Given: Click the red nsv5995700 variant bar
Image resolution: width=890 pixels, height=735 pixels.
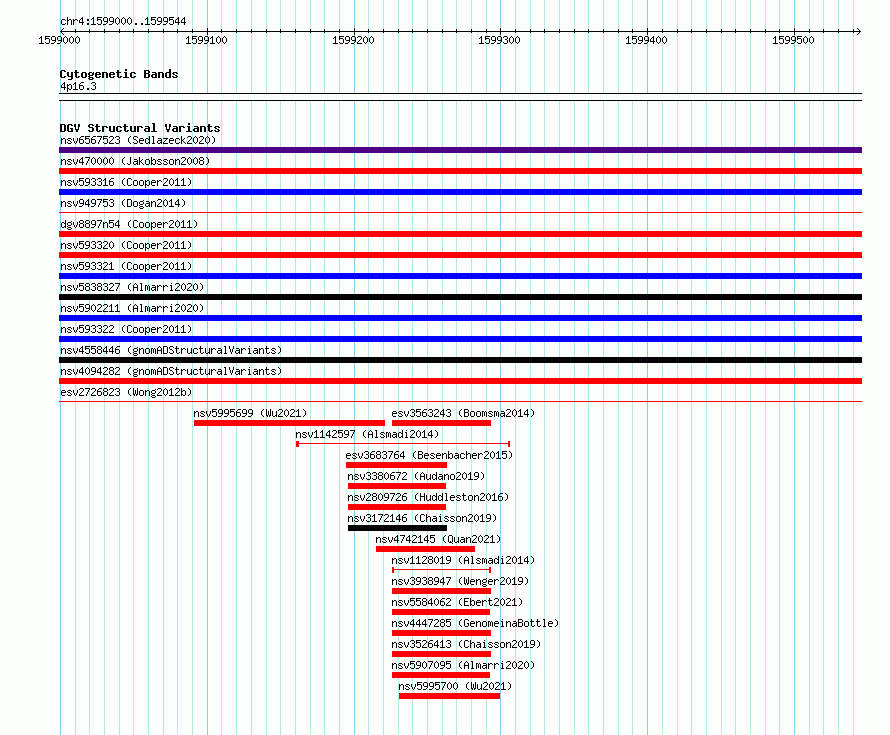Looking at the screenshot, I should [x=450, y=696].
